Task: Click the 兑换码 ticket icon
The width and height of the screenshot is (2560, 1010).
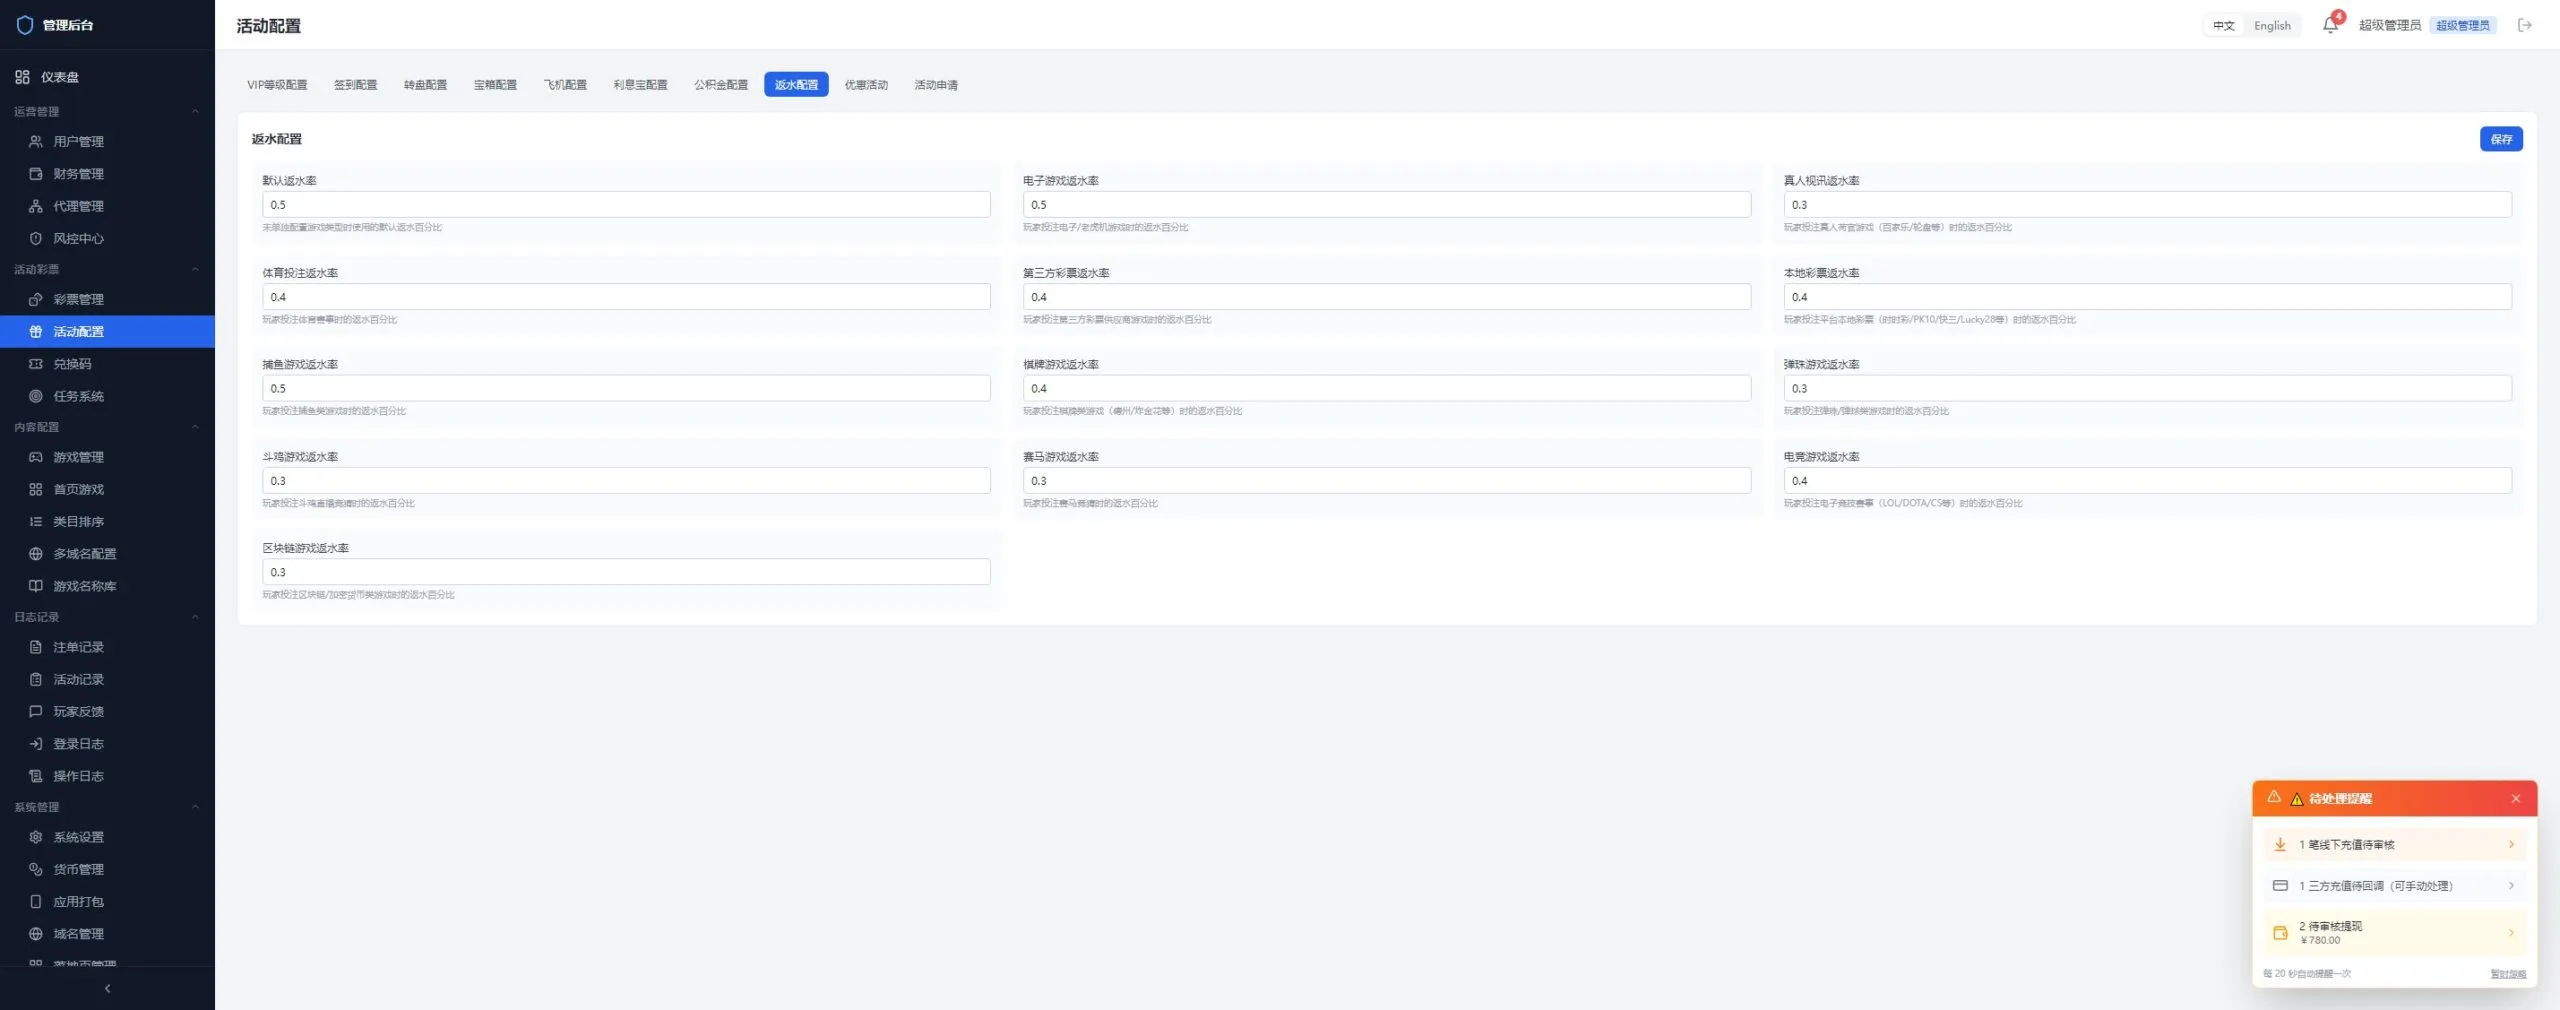Action: point(36,364)
